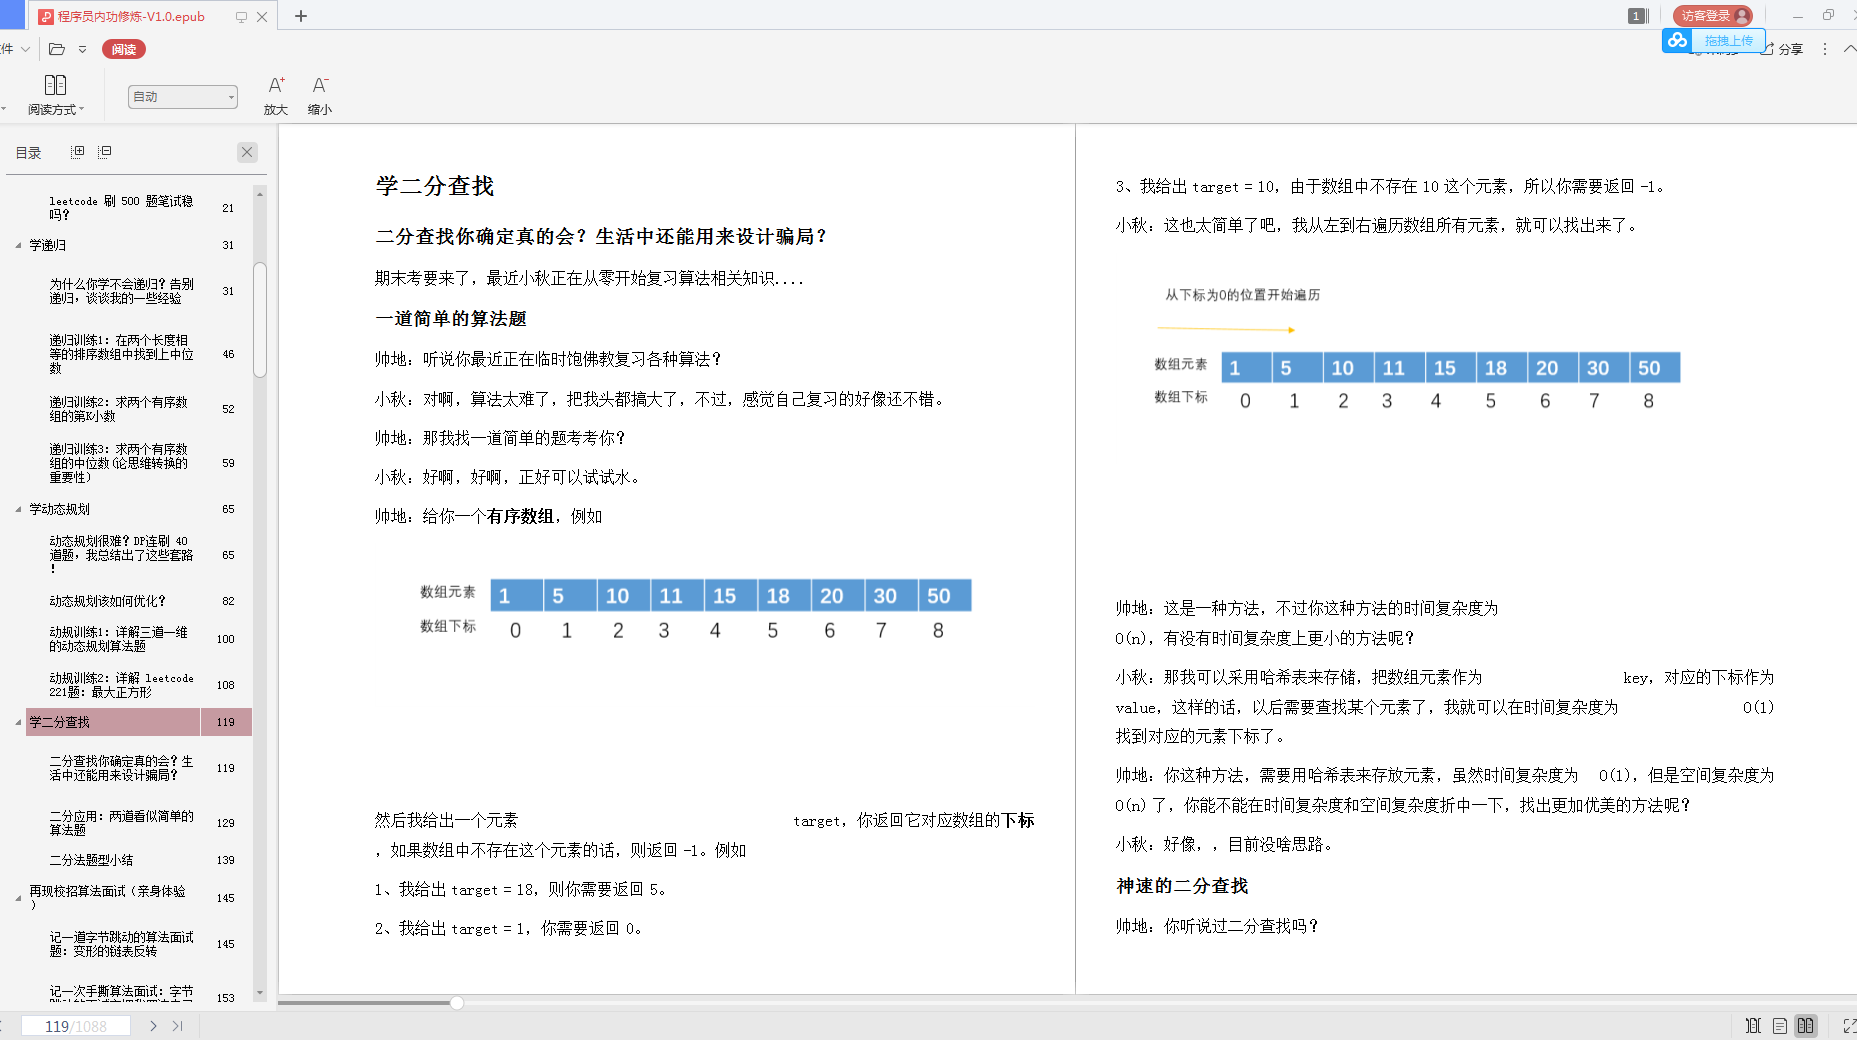The height and width of the screenshot is (1040, 1857).
Task: Click the tab display mode icon beside the epub title
Action: pos(241,17)
